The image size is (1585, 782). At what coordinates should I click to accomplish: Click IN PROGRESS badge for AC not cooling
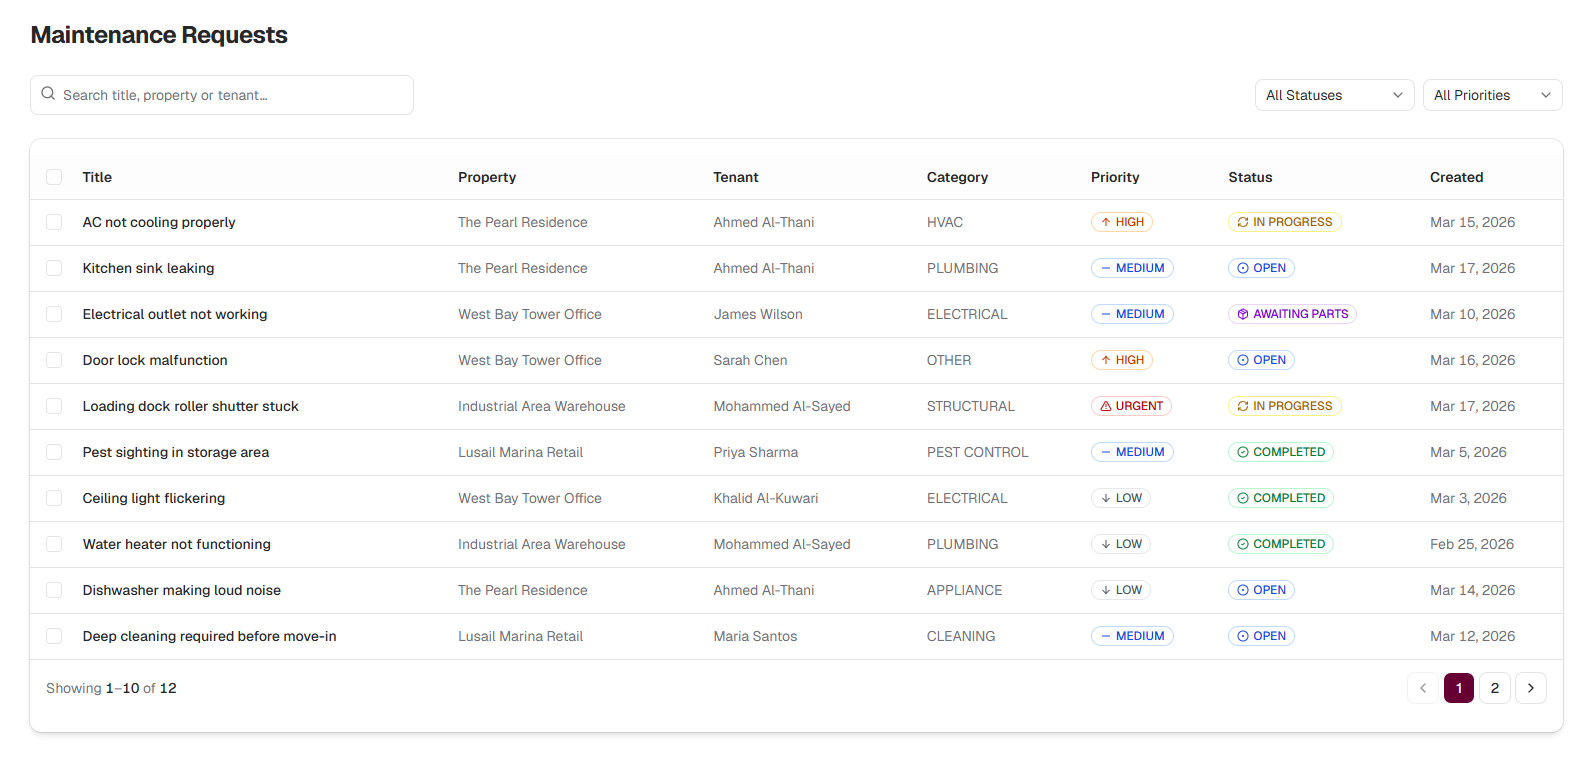click(1284, 222)
